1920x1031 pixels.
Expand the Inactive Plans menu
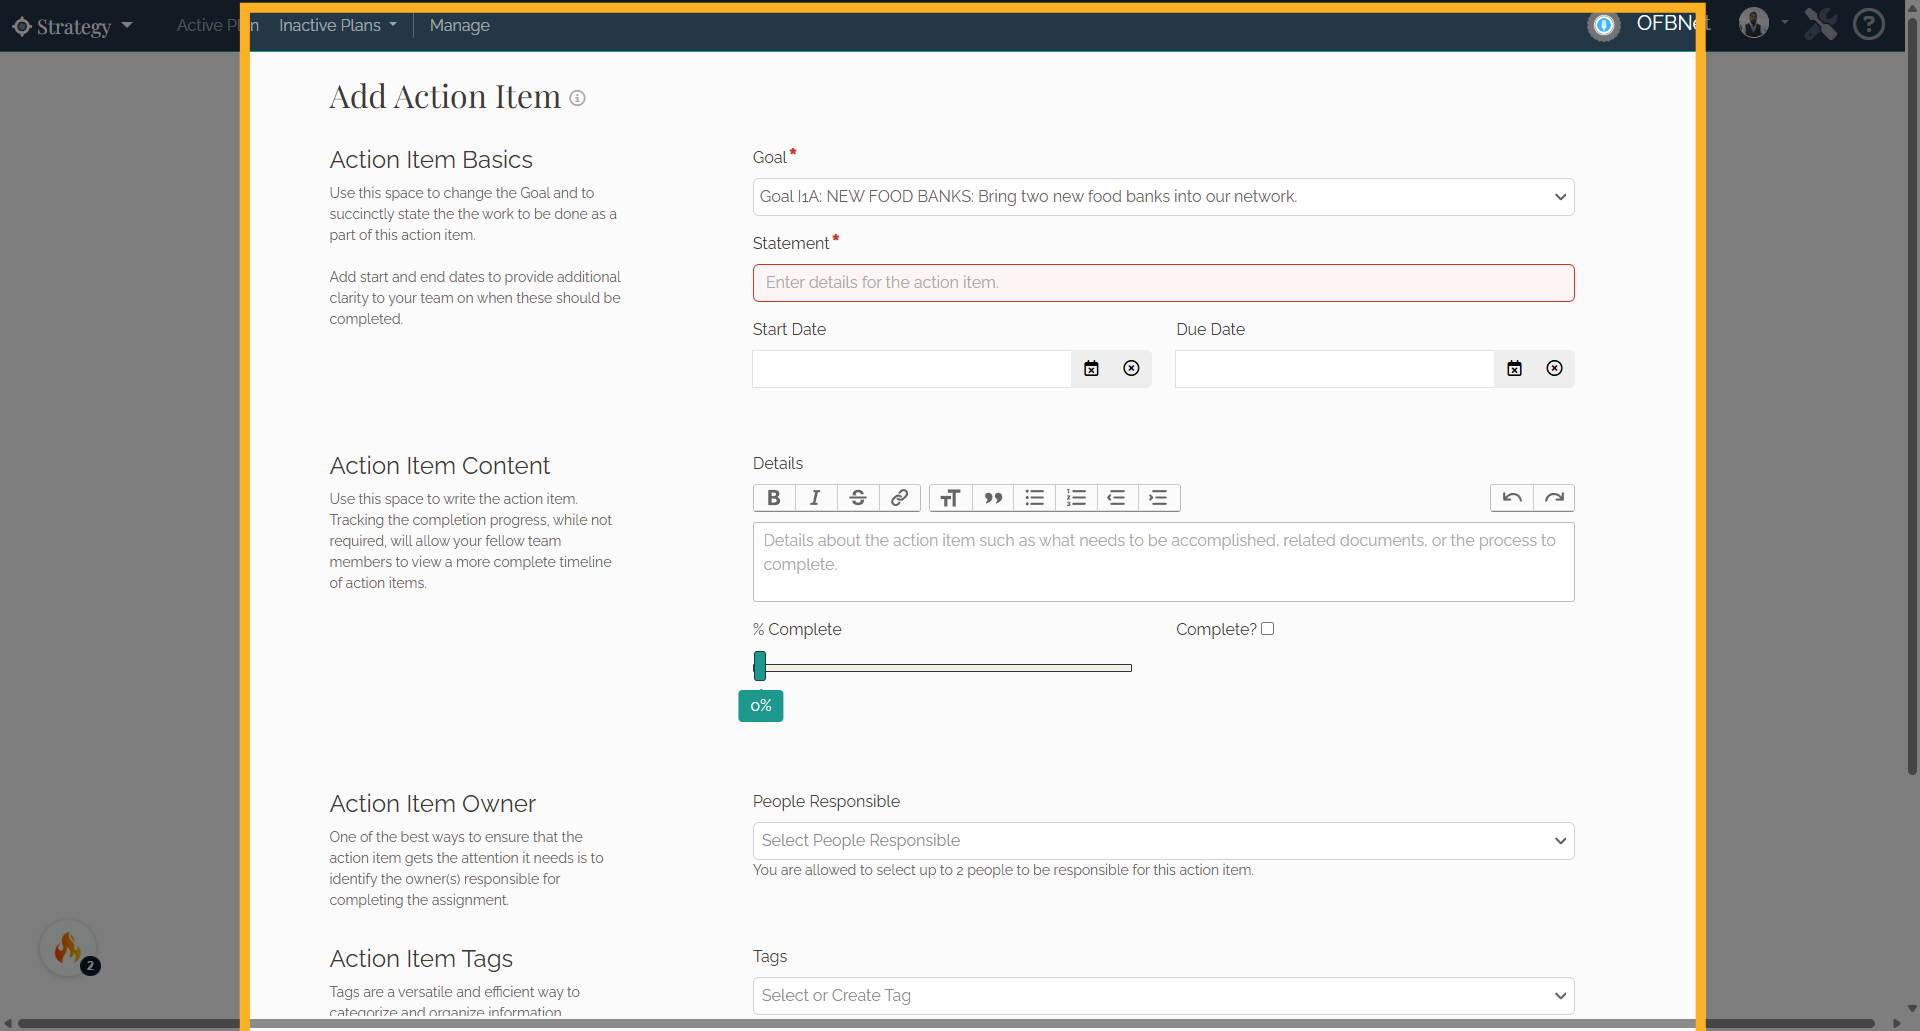click(338, 25)
